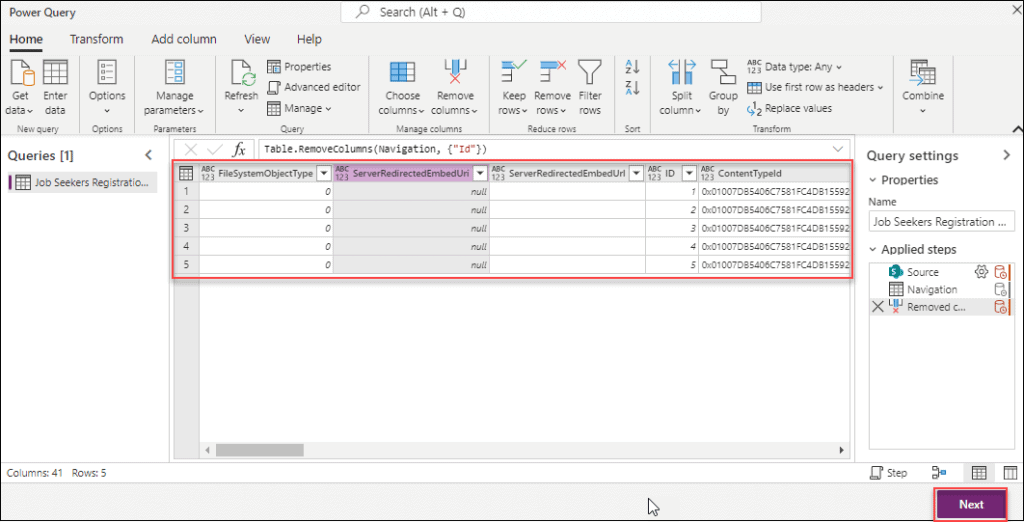Open the View tab
Screen dimensions: 1024x522
coord(257,39)
